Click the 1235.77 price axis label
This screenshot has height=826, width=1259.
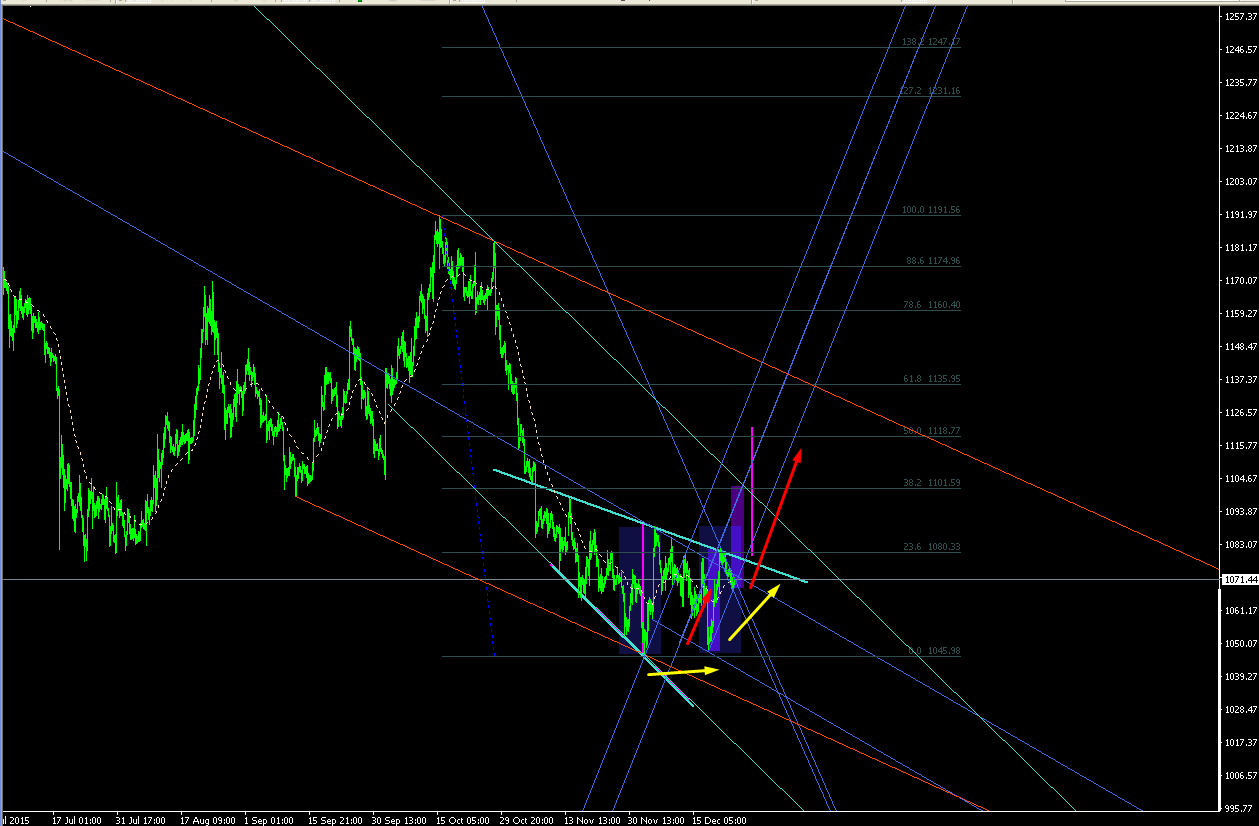coord(1241,83)
